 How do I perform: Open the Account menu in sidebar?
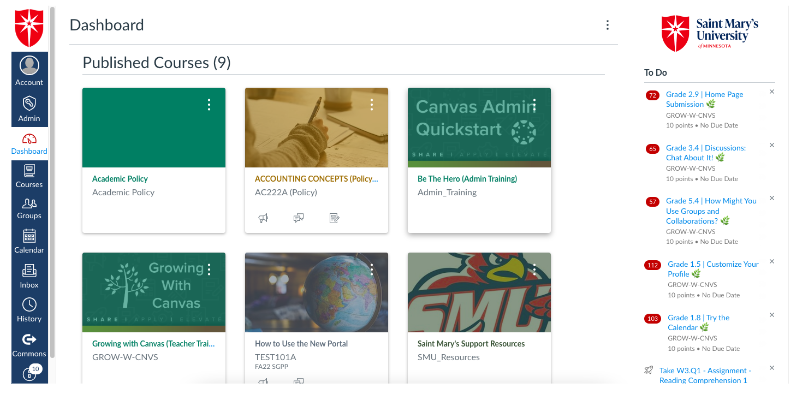coord(29,70)
